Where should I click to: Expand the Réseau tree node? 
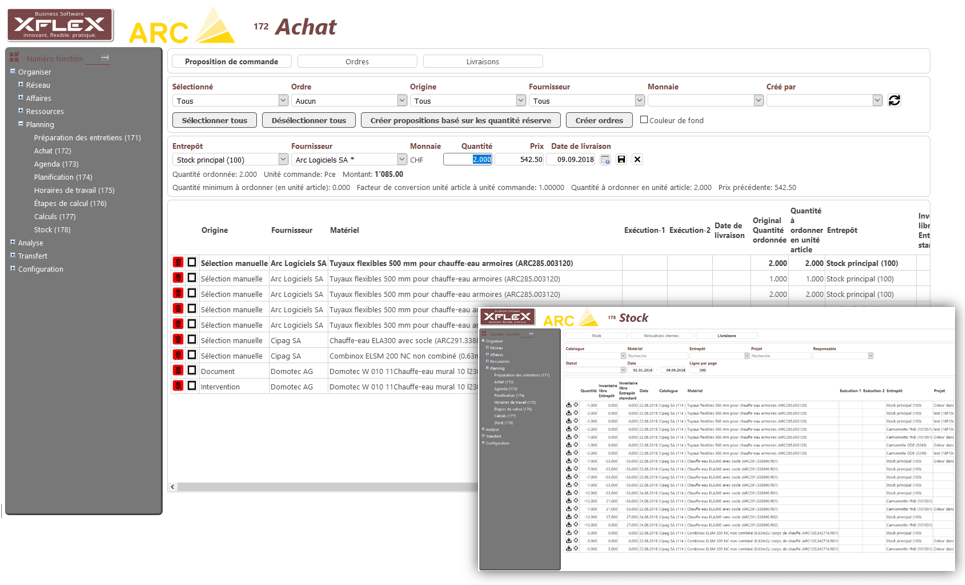click(20, 84)
